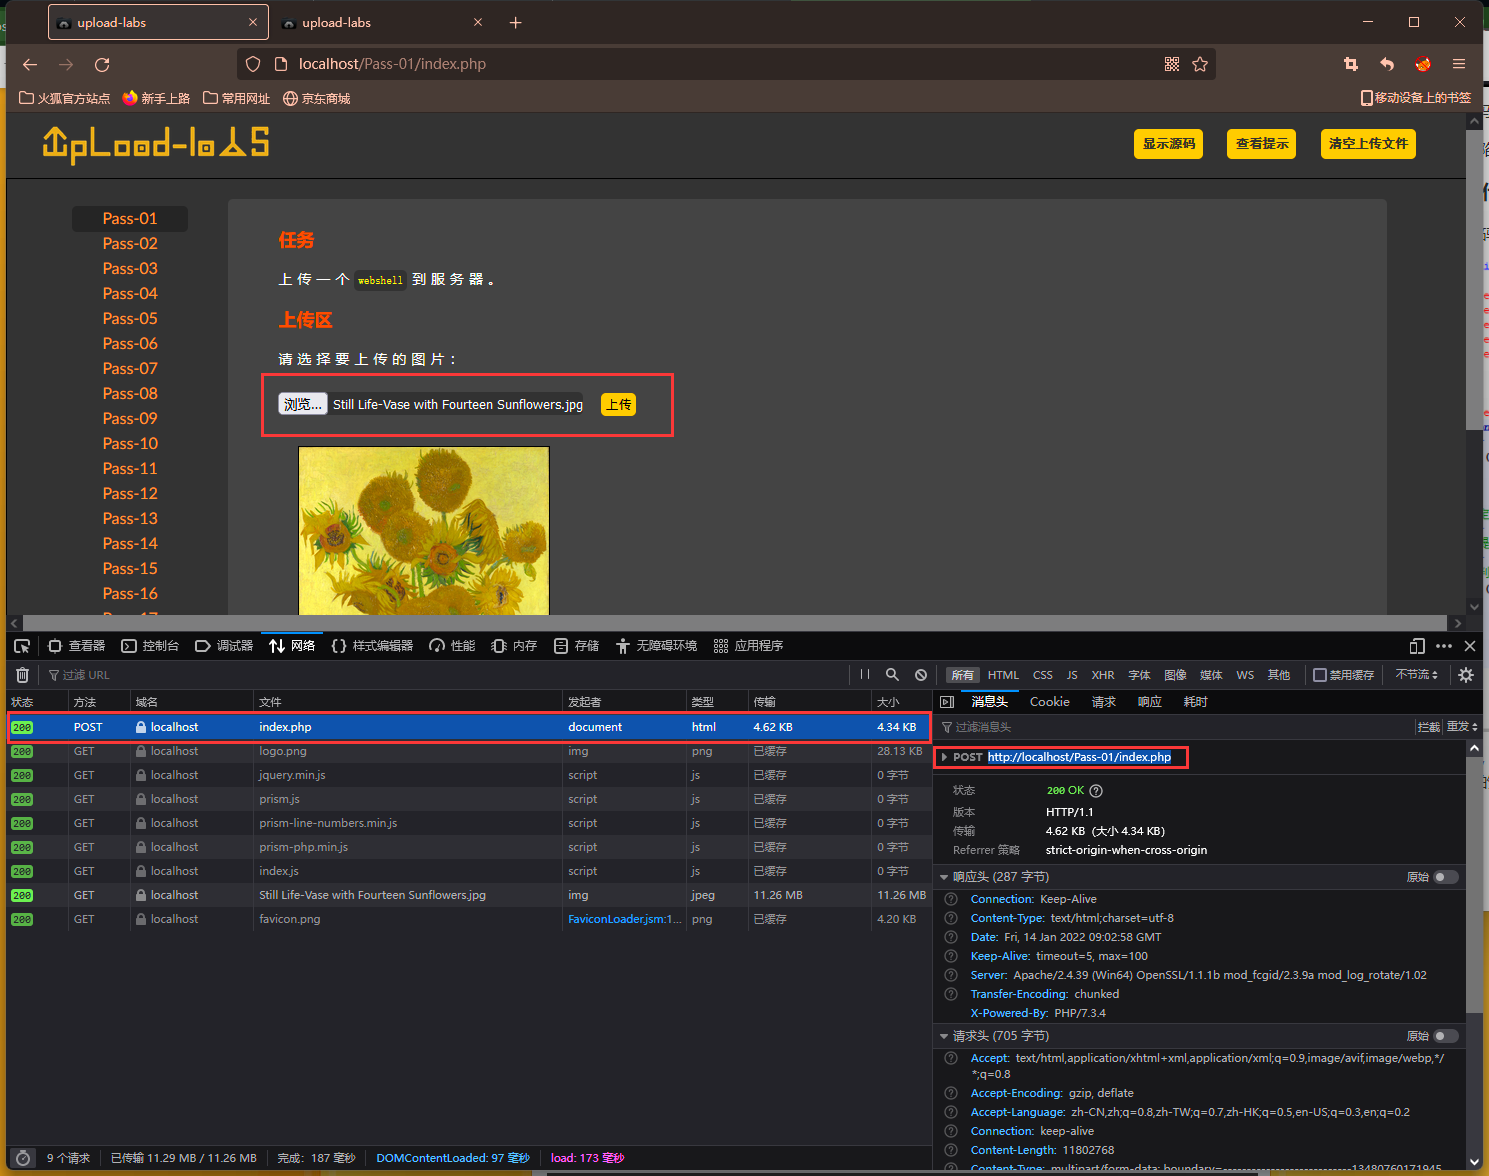Select the logo.png request row
1489x1176 pixels.
coord(469,751)
